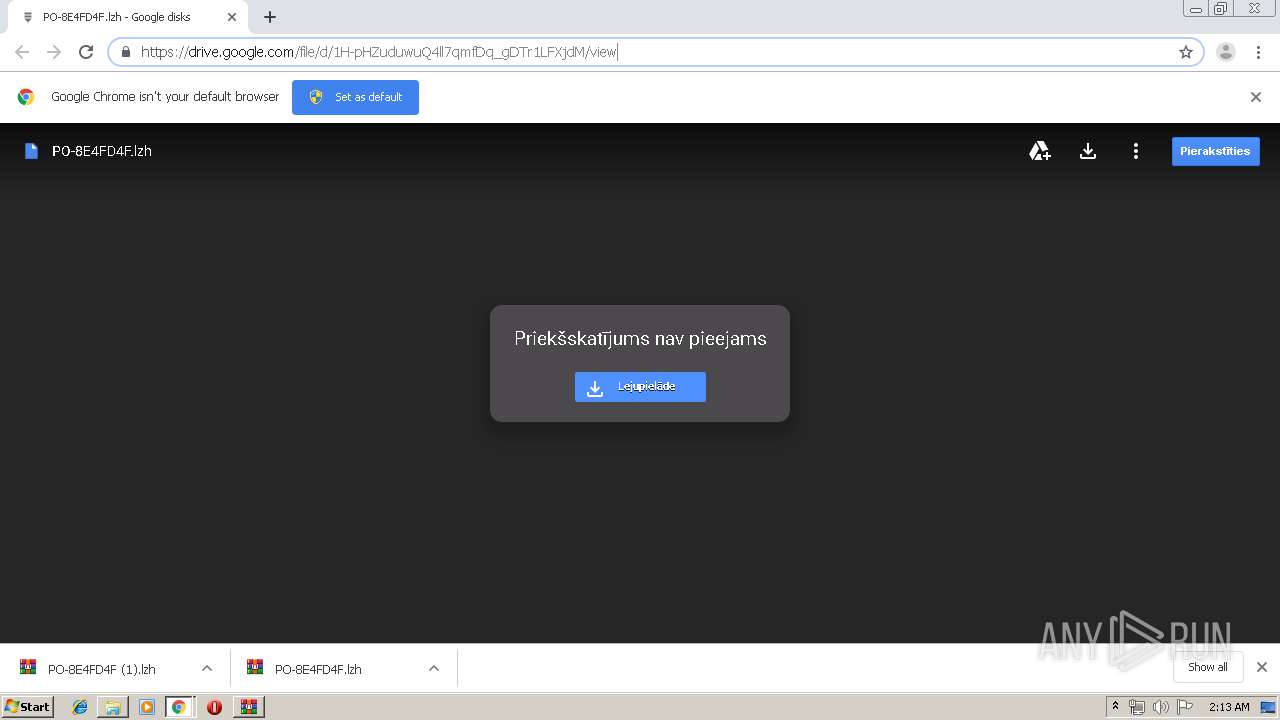
Task: Focus the address bar URL
Action: tap(655, 52)
